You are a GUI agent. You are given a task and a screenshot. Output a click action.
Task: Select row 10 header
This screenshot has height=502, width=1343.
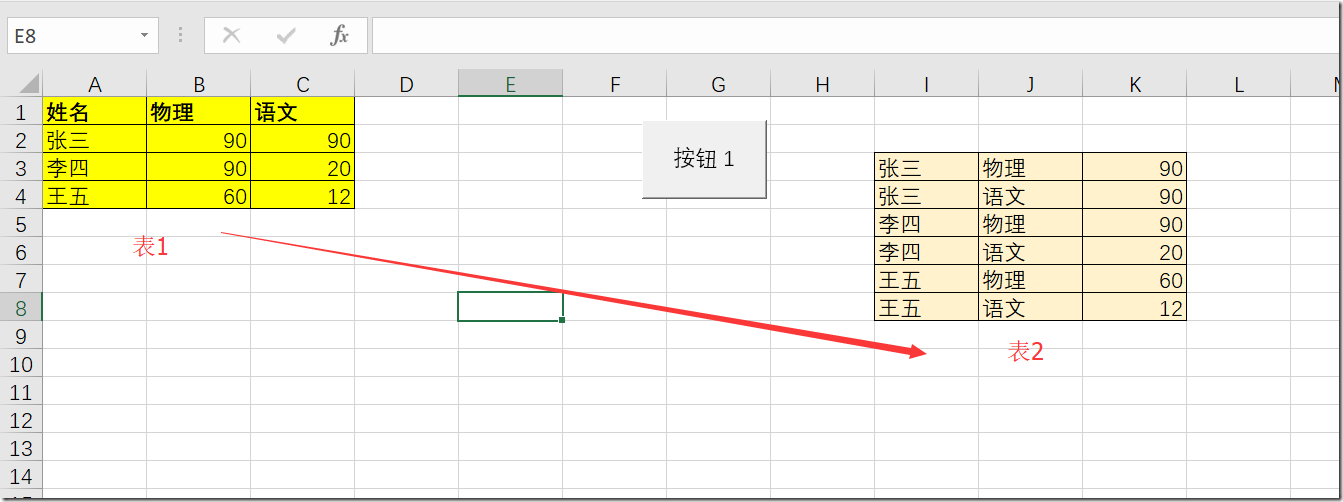(x=21, y=363)
